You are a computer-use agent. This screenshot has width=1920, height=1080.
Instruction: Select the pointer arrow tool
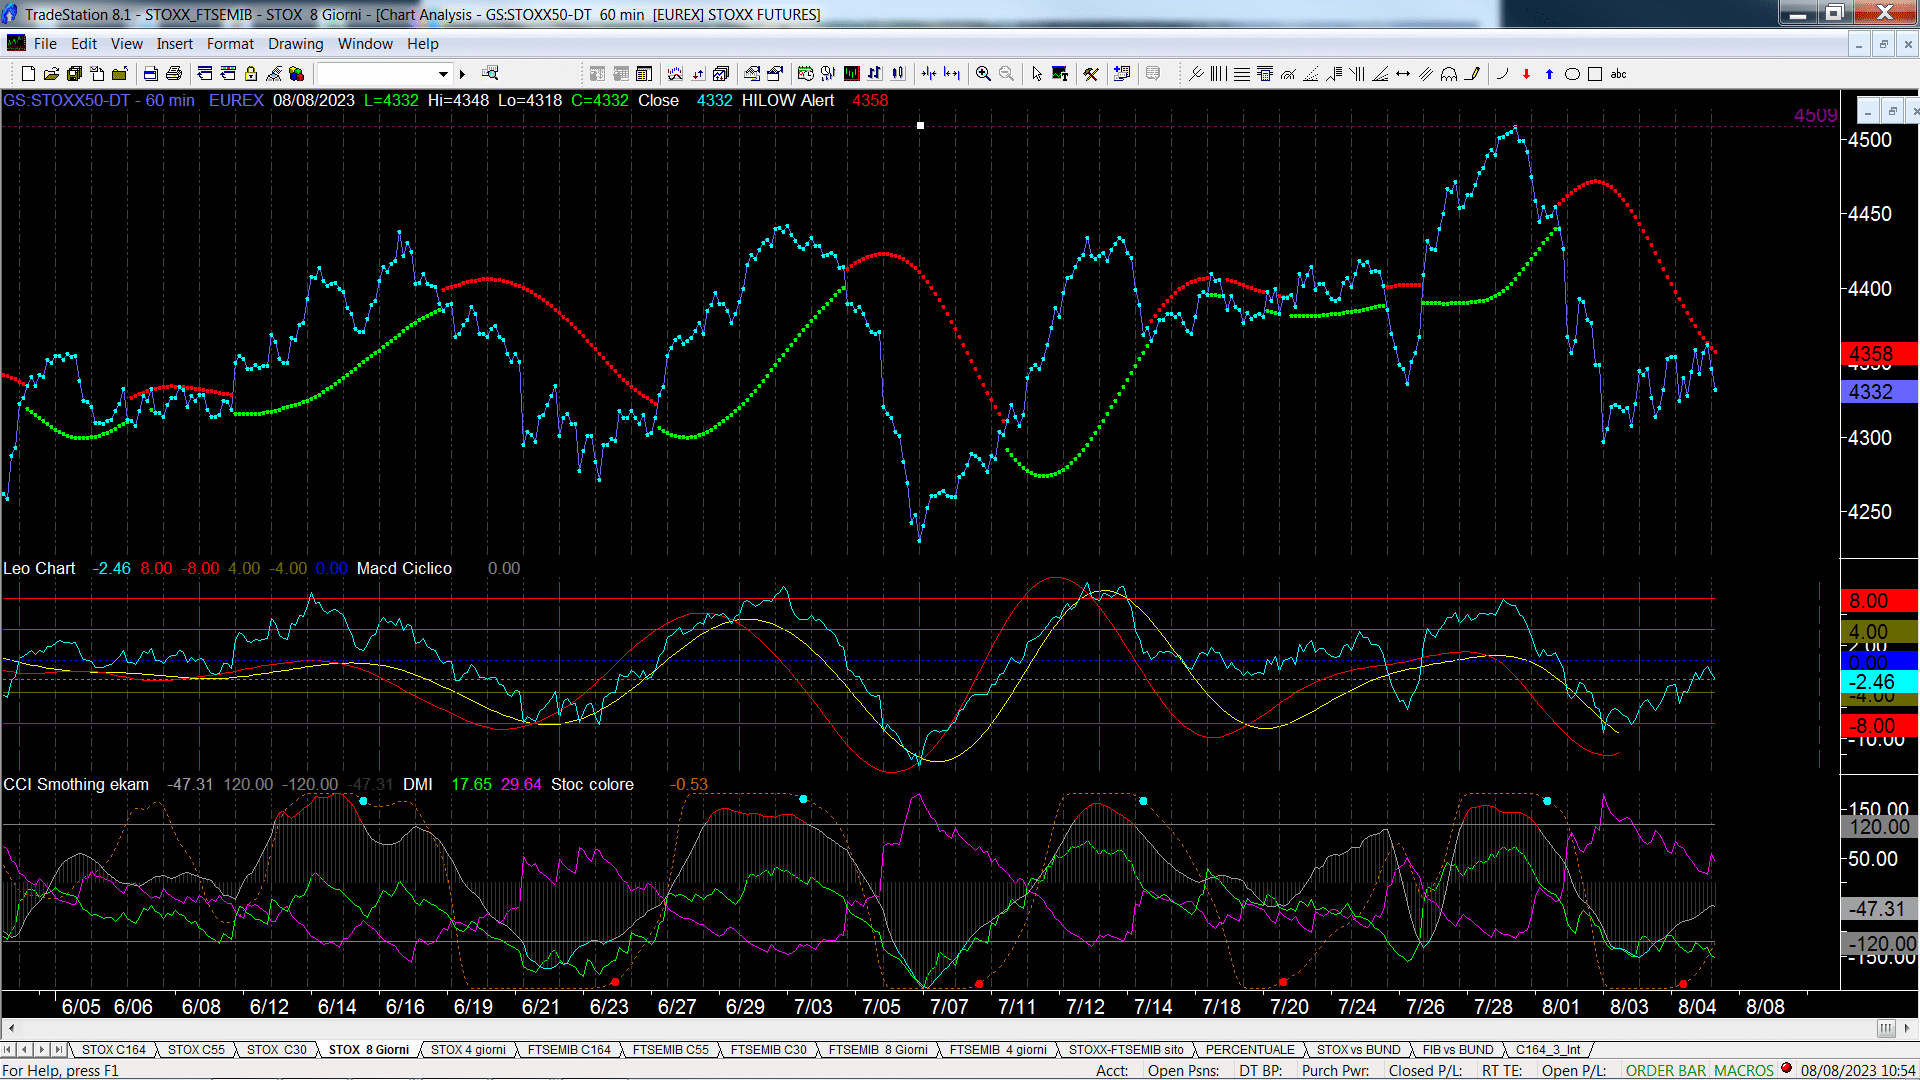coord(1037,74)
